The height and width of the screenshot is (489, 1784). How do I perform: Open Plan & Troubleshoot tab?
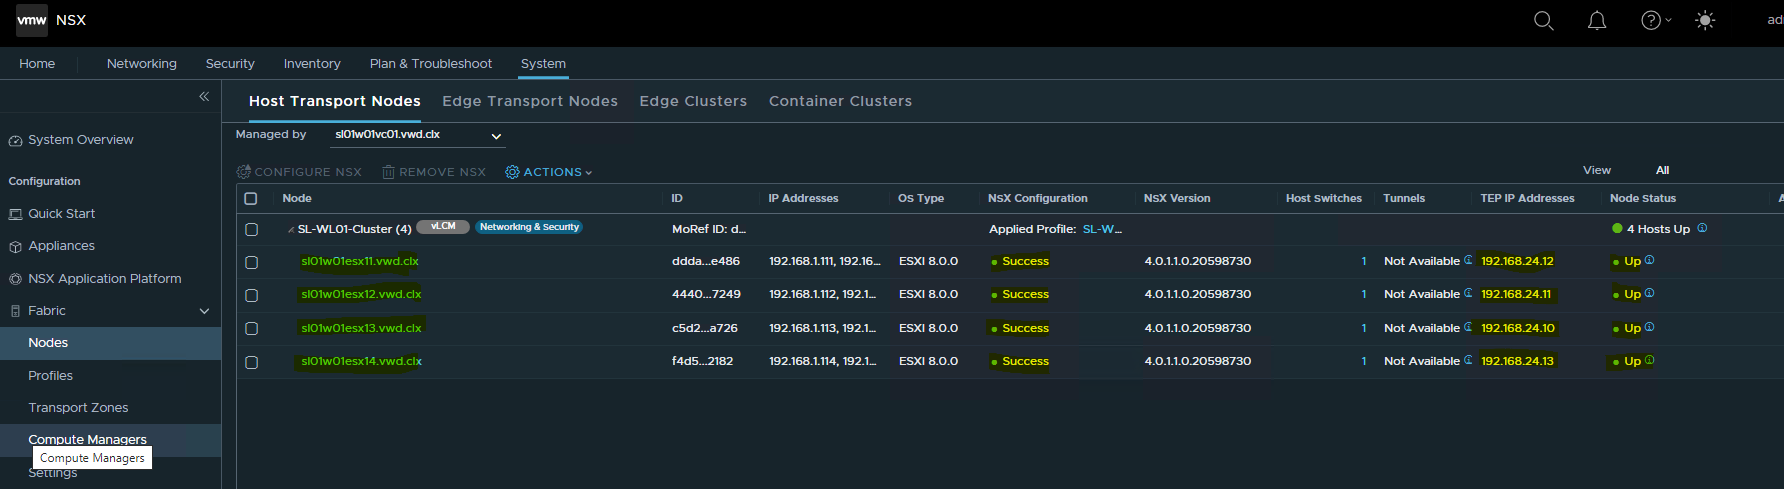pyautogui.click(x=431, y=63)
